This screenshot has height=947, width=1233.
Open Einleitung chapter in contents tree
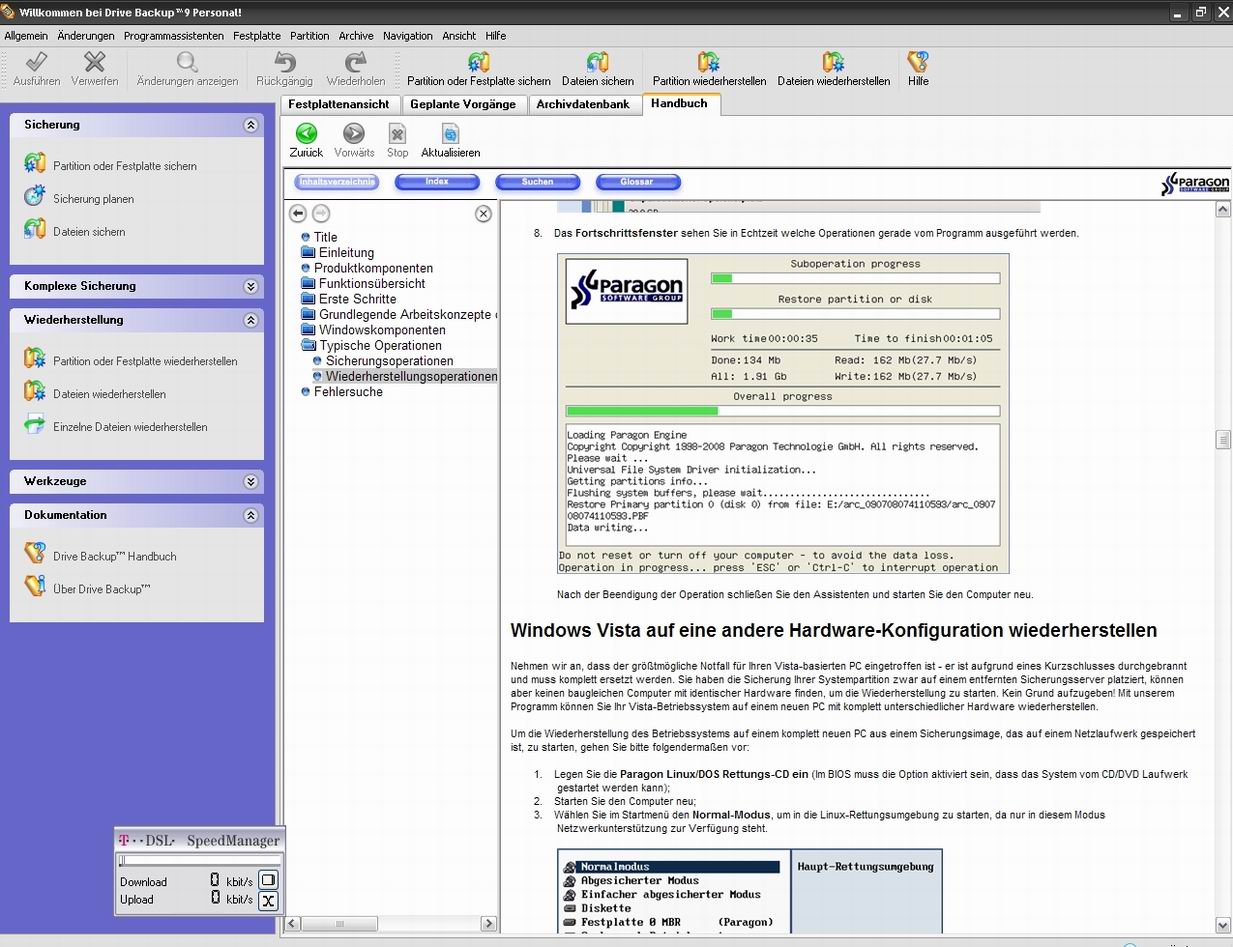click(346, 253)
